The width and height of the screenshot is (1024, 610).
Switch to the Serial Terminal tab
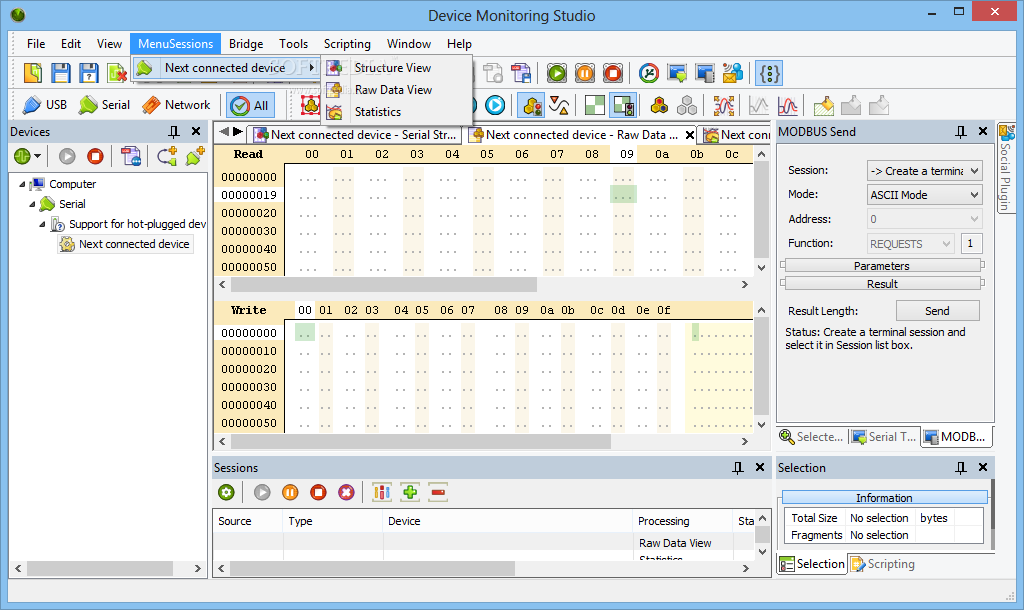(884, 437)
